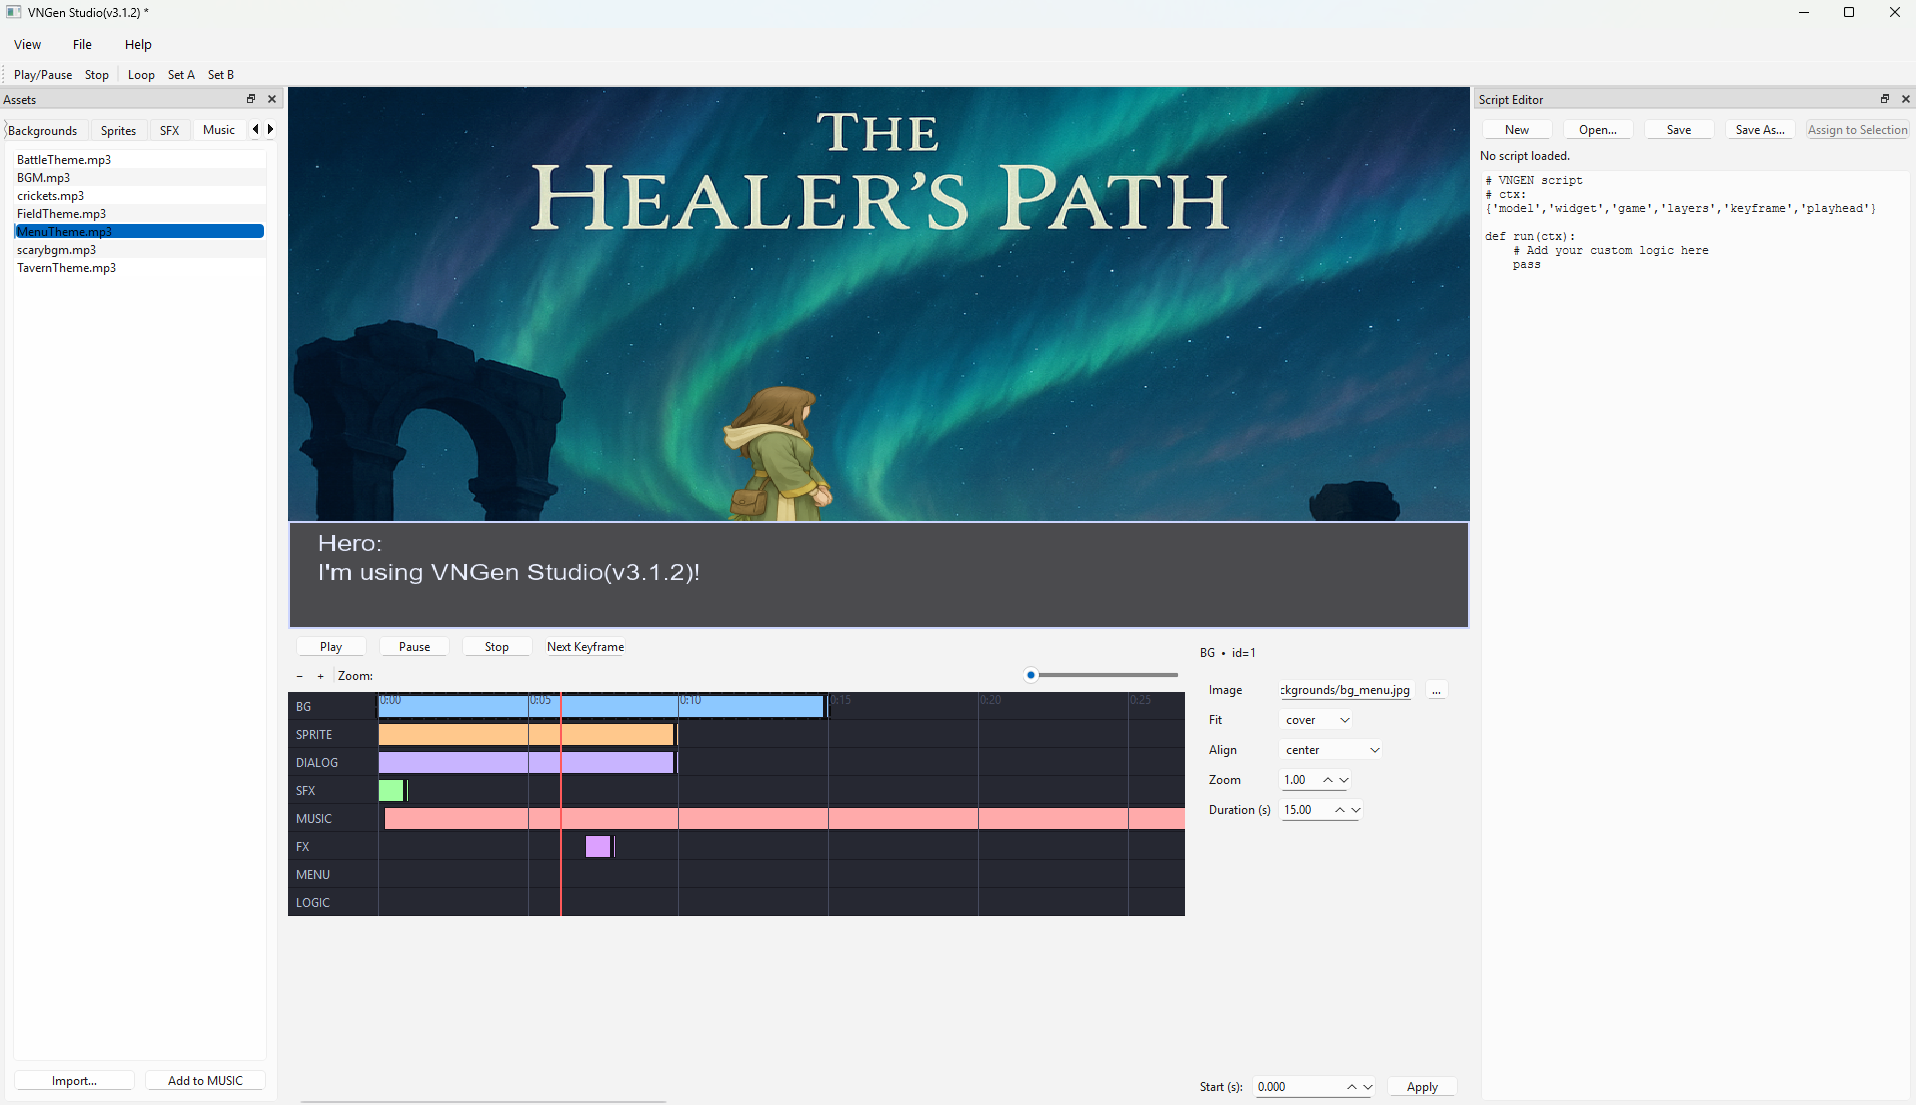Click the Duration (s) value field
Image resolution: width=1916 pixels, height=1105 pixels.
[1306, 810]
